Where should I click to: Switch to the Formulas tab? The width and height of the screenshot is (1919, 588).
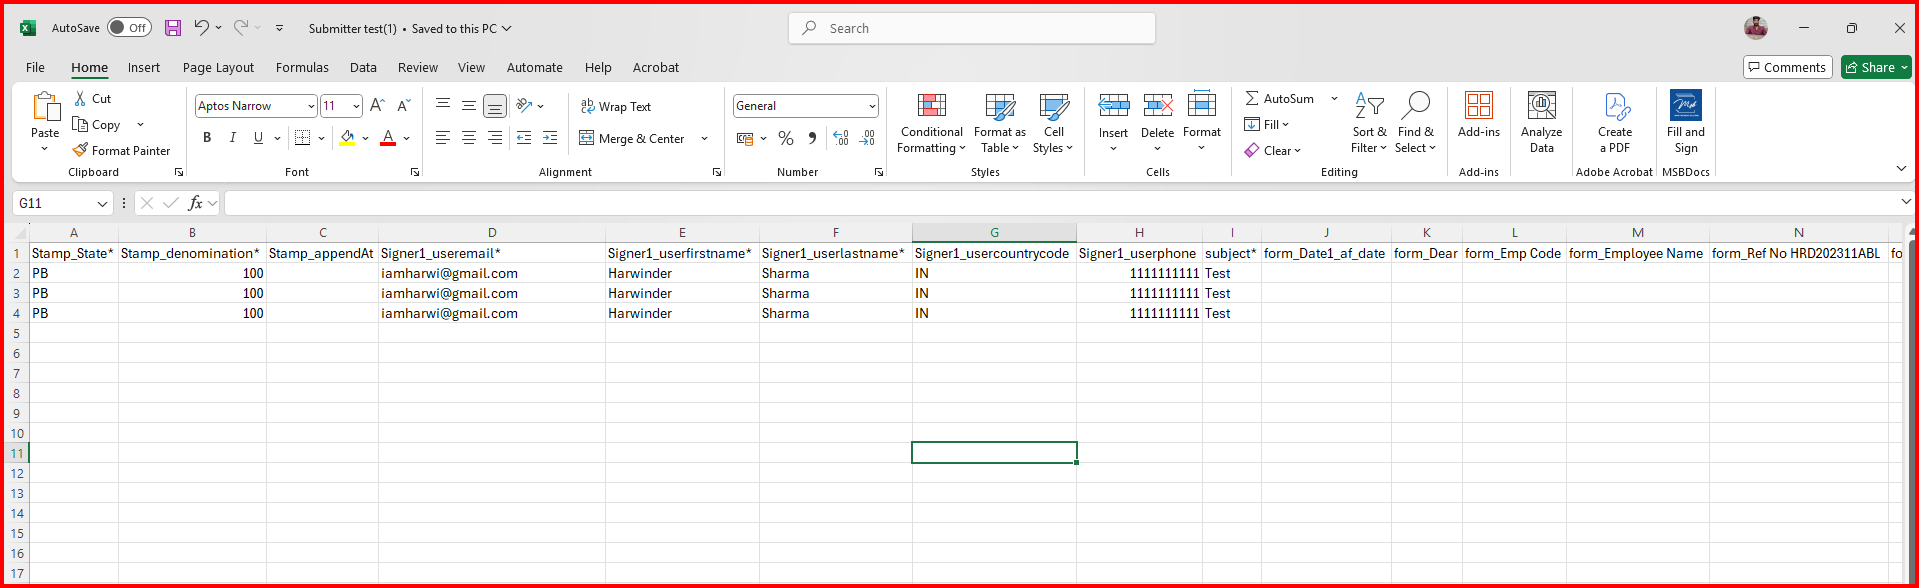click(302, 67)
